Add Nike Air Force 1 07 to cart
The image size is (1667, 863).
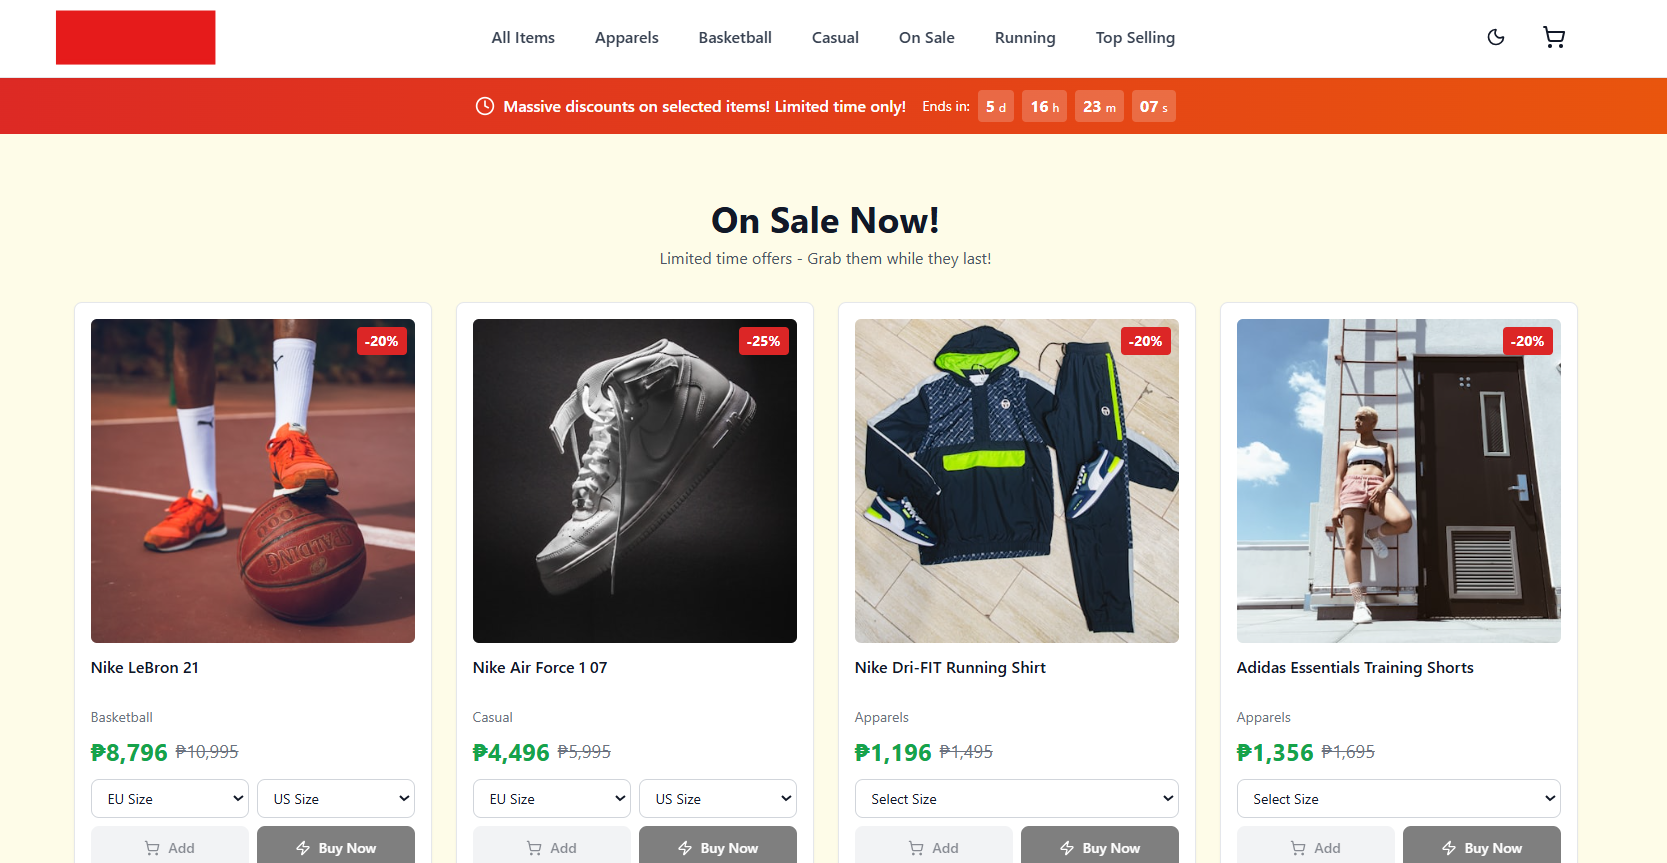coord(552,845)
